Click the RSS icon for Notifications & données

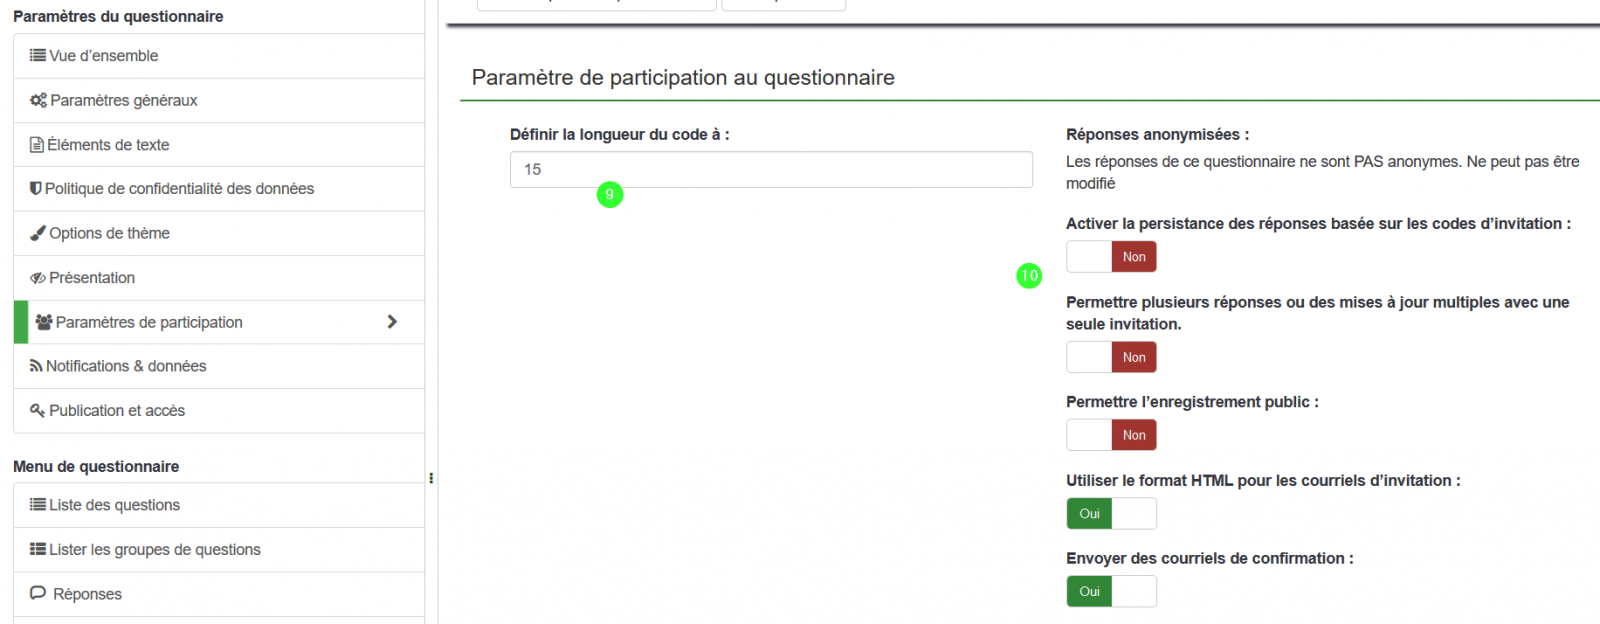pos(36,366)
